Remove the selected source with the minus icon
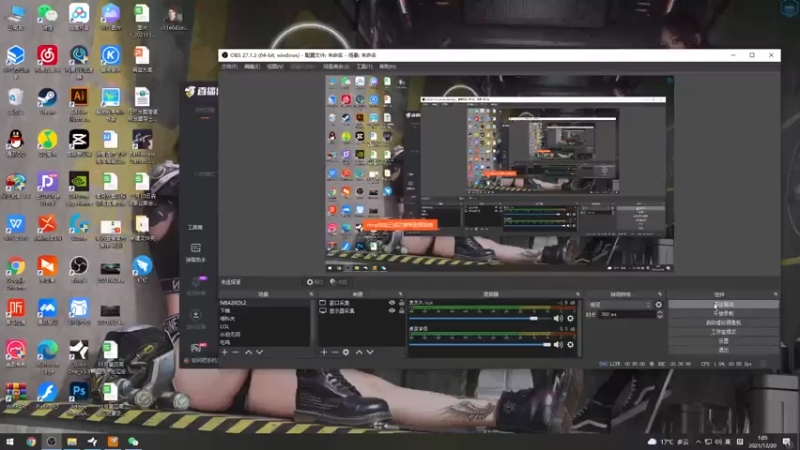This screenshot has width=800, height=450. (335, 352)
